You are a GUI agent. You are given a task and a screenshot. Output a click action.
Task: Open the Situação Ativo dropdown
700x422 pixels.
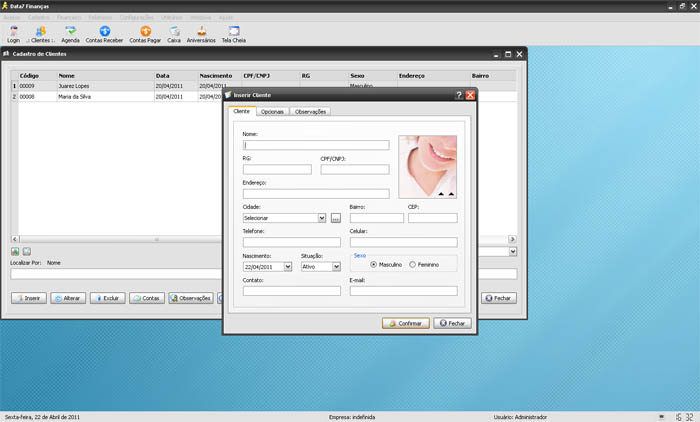(336, 267)
